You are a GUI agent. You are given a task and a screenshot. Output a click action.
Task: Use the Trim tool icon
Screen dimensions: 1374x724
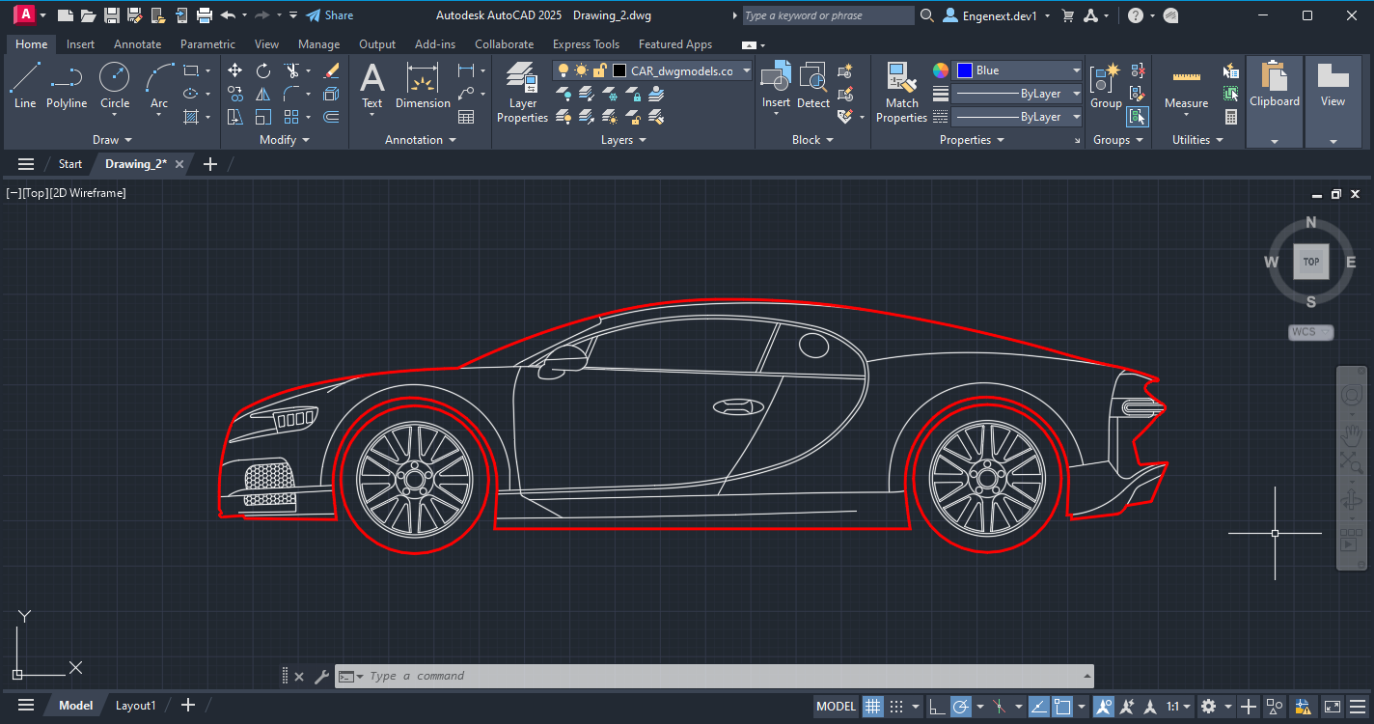pyautogui.click(x=291, y=71)
